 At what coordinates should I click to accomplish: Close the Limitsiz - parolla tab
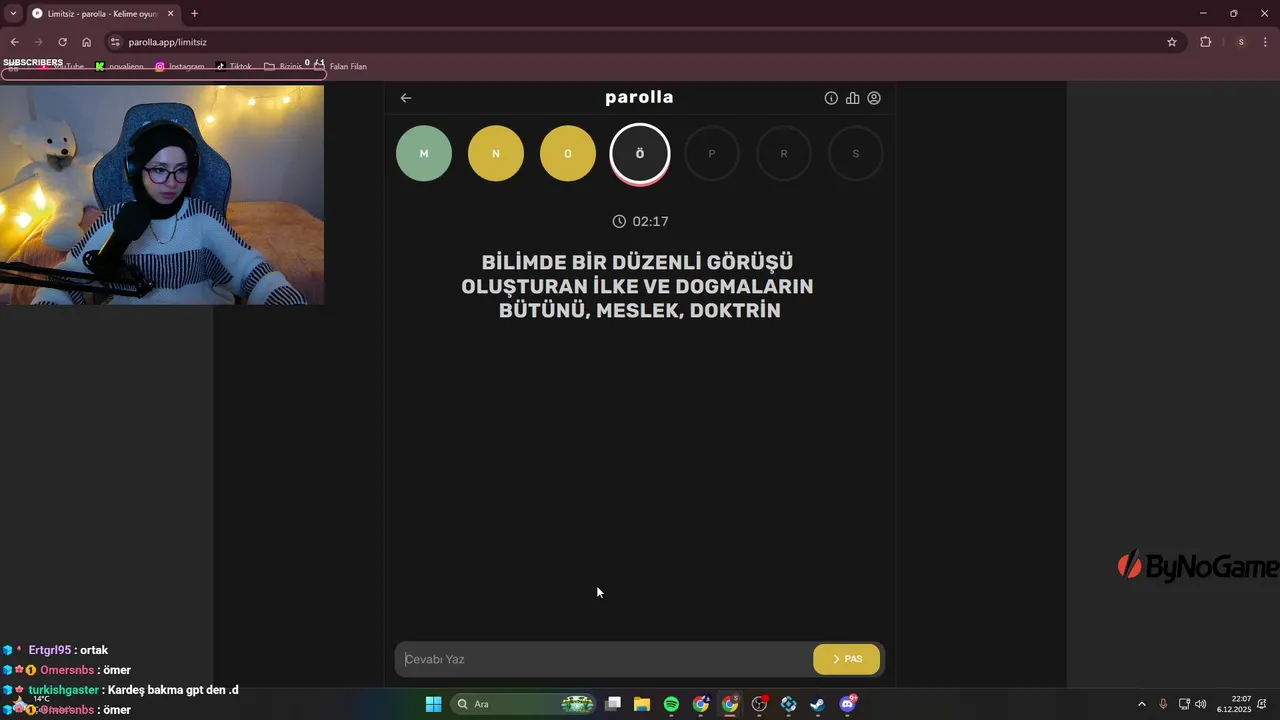tap(170, 13)
